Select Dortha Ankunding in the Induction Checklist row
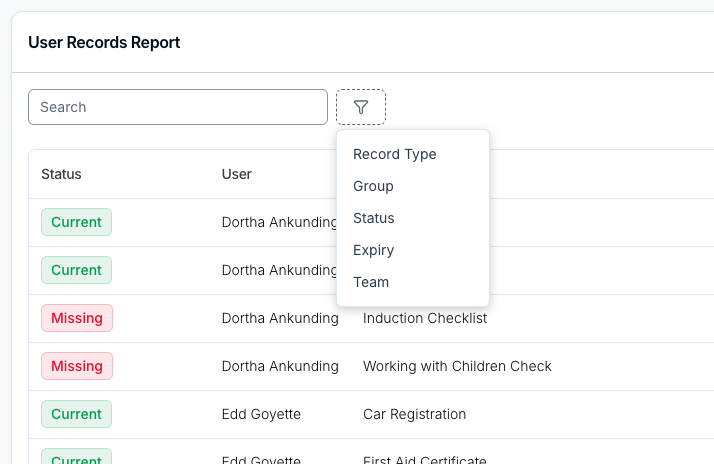The image size is (714, 464). pyautogui.click(x=280, y=318)
